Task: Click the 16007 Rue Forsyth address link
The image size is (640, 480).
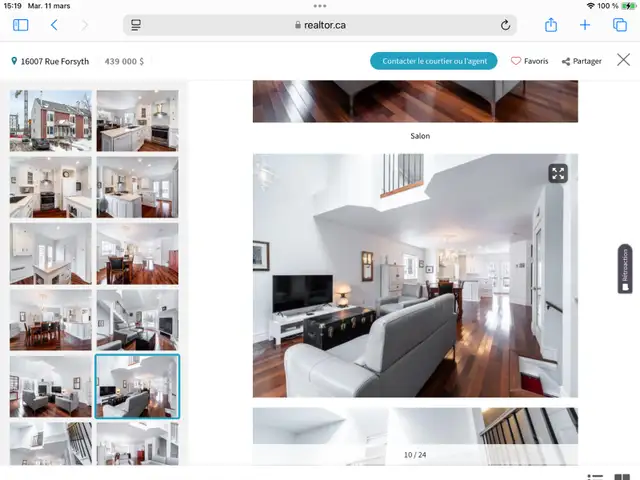Action: click(x=50, y=61)
